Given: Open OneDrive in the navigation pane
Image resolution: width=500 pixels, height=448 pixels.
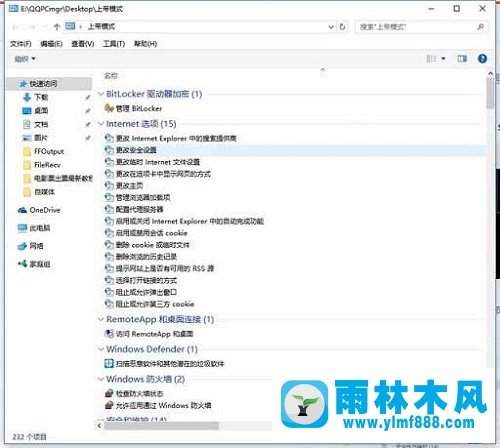Looking at the screenshot, I should pyautogui.click(x=39, y=210).
